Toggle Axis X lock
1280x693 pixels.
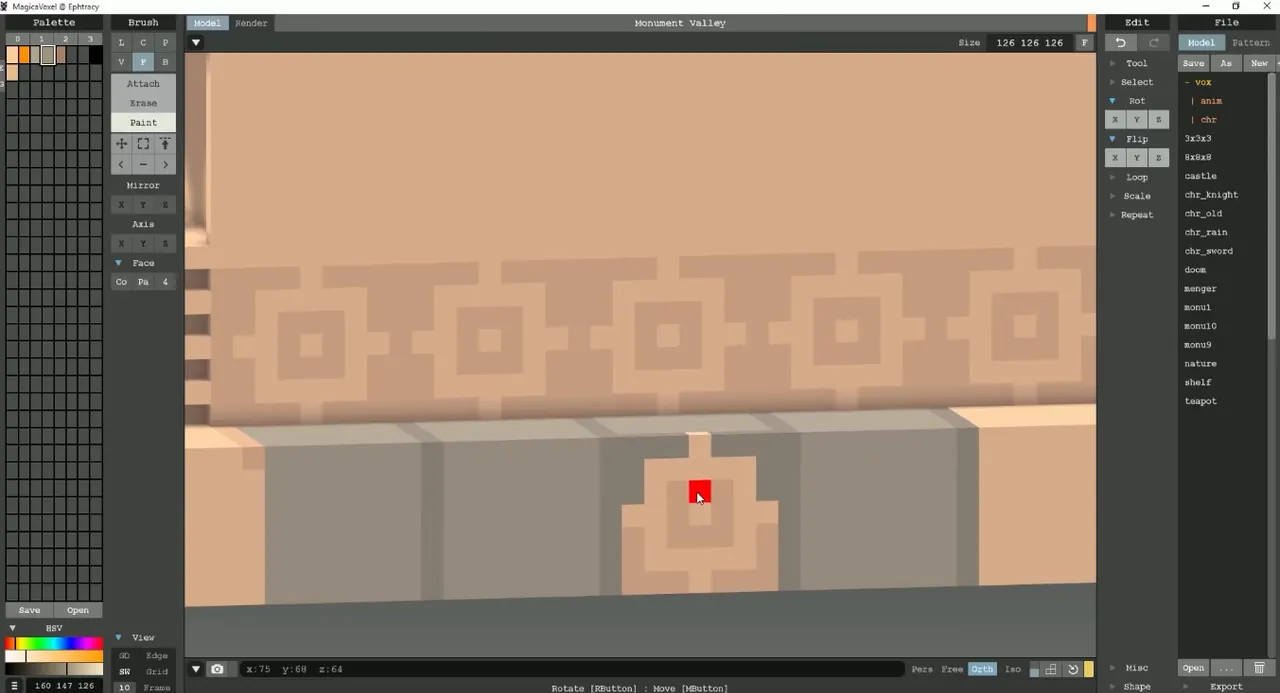click(121, 244)
